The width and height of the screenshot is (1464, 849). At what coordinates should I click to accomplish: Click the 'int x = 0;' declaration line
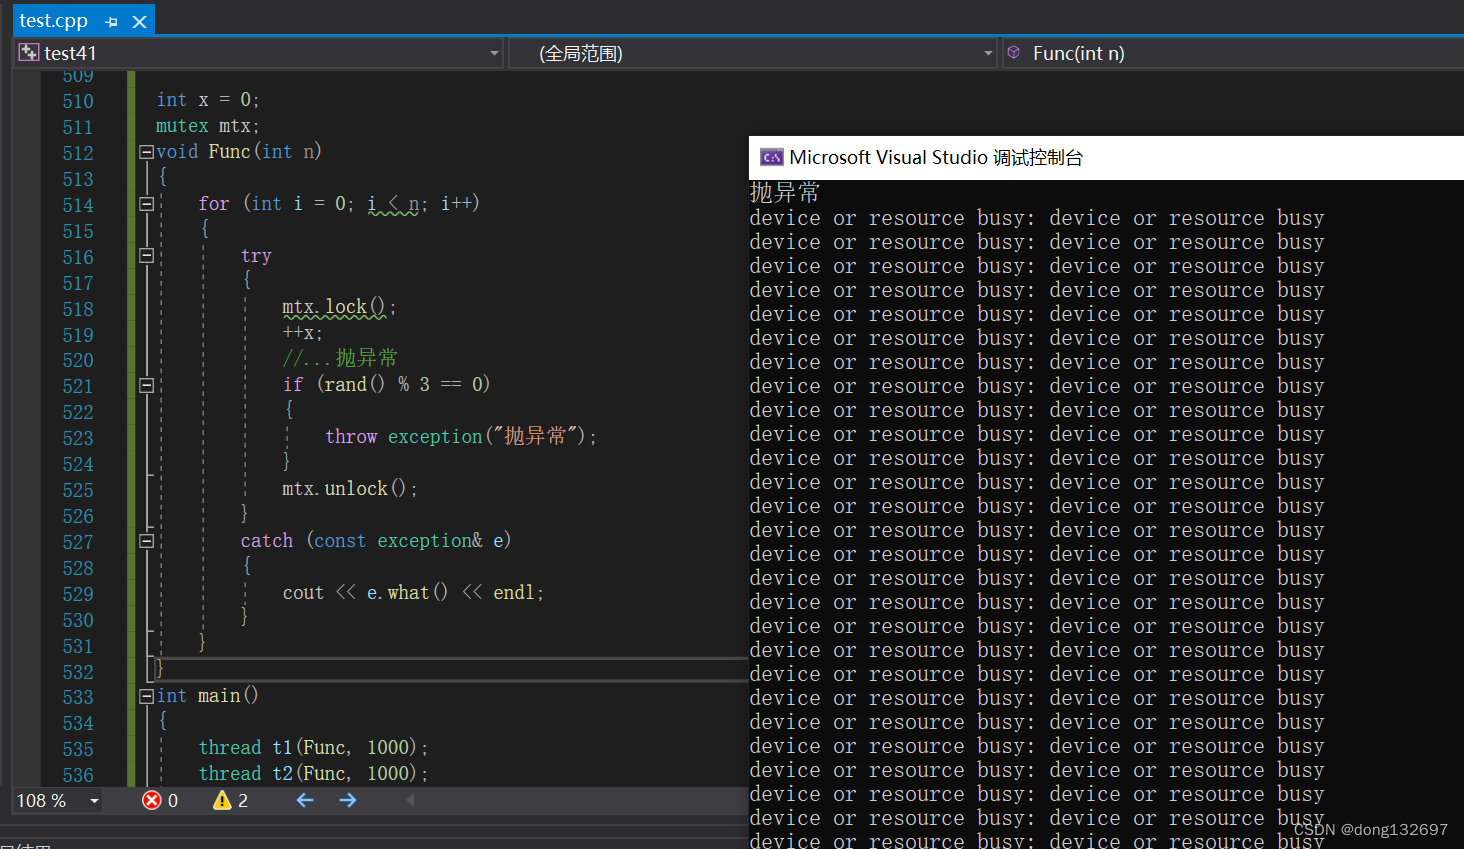click(208, 100)
